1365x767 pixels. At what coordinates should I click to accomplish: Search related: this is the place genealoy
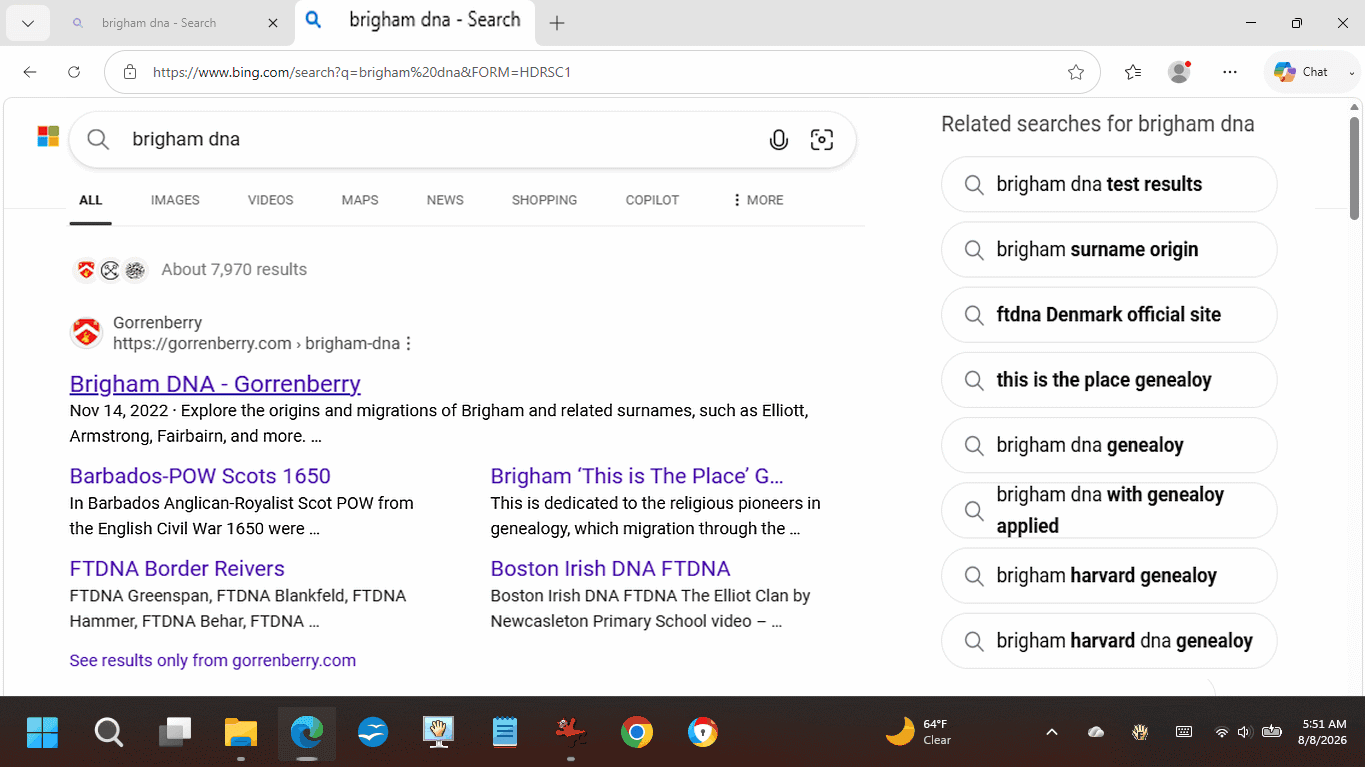pos(1109,380)
